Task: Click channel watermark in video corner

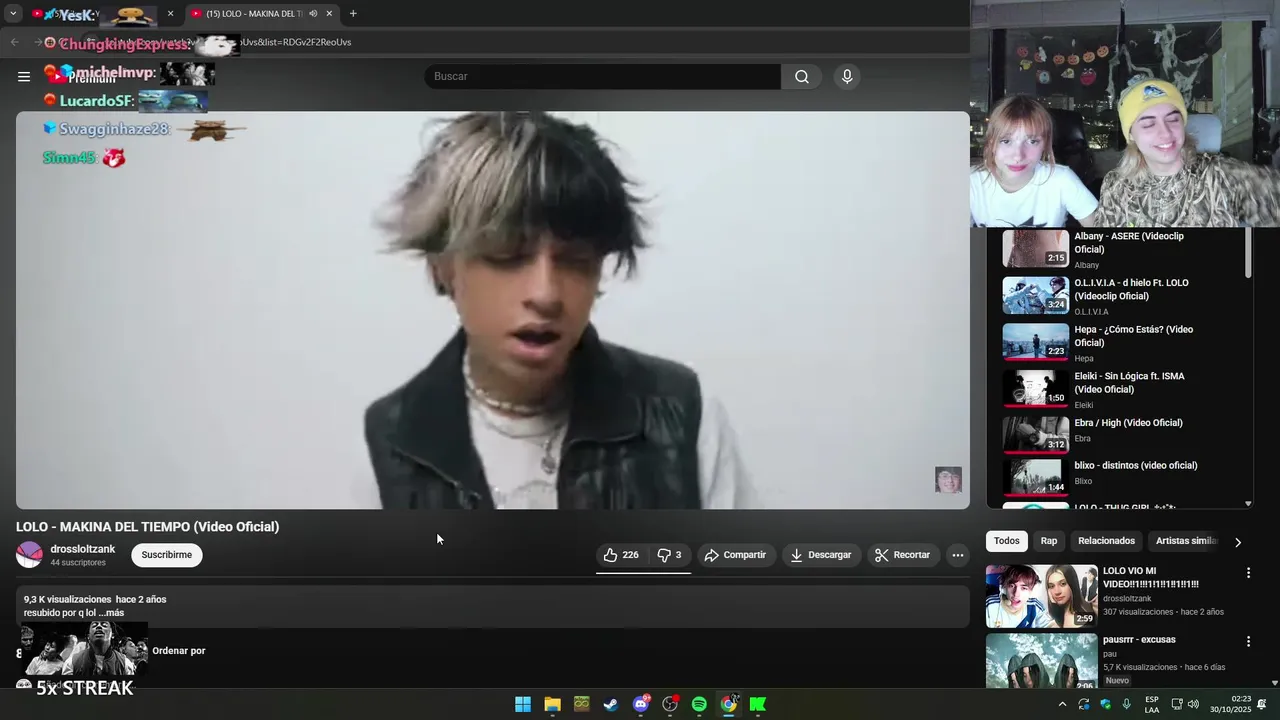Action: 948,480
